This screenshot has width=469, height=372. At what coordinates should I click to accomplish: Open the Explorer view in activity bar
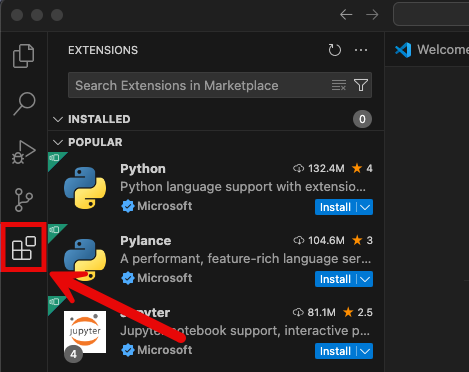23,56
